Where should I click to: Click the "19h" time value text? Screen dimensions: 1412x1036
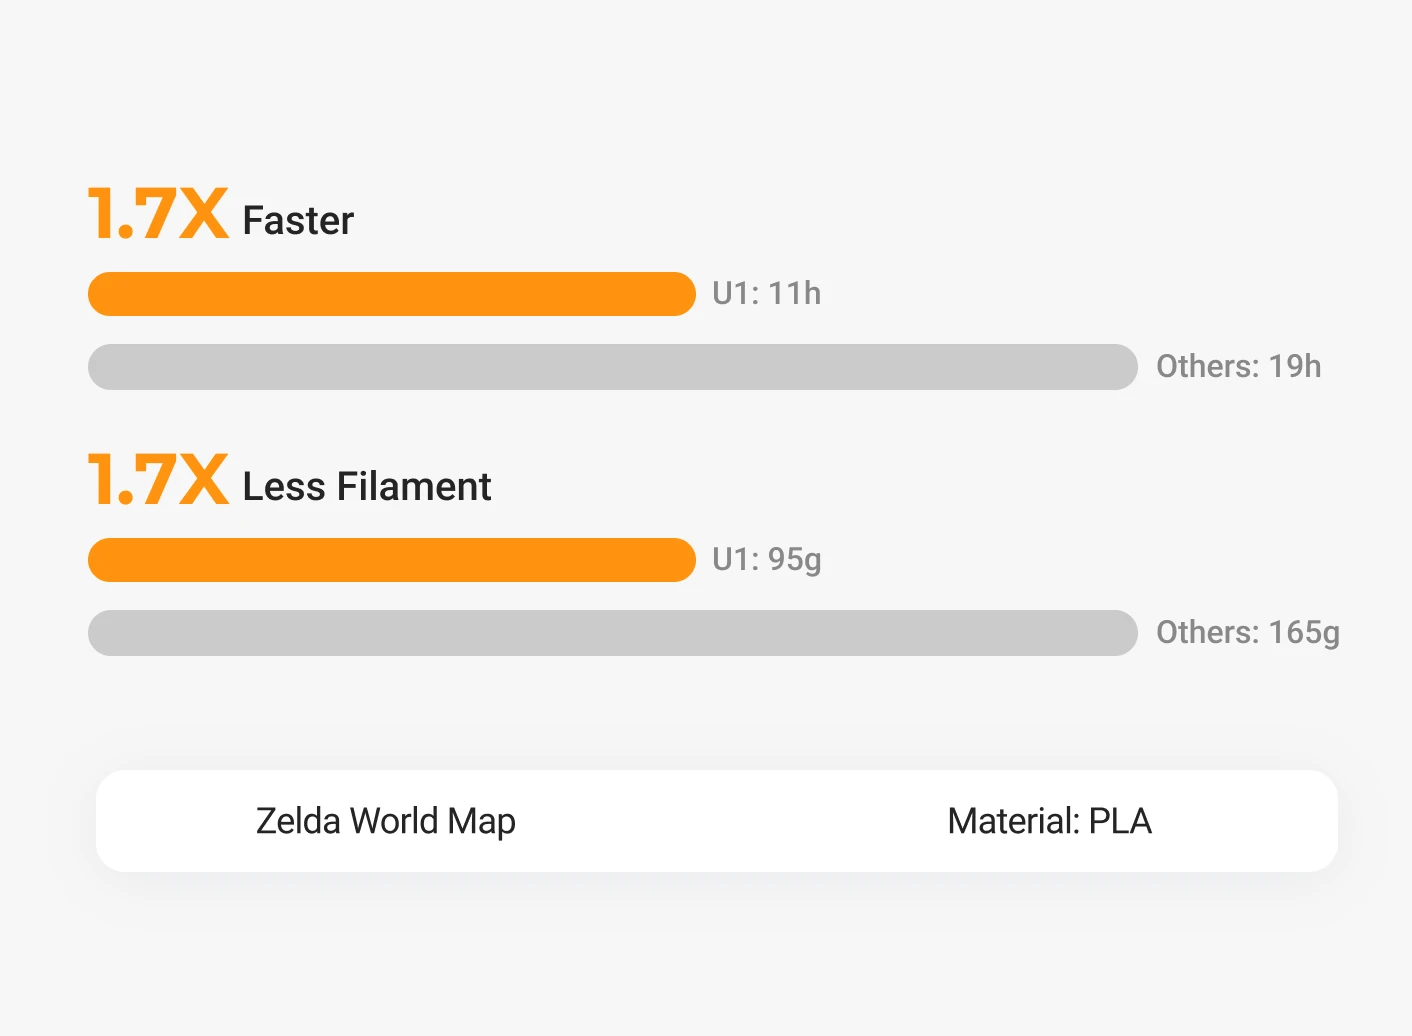[1295, 367]
